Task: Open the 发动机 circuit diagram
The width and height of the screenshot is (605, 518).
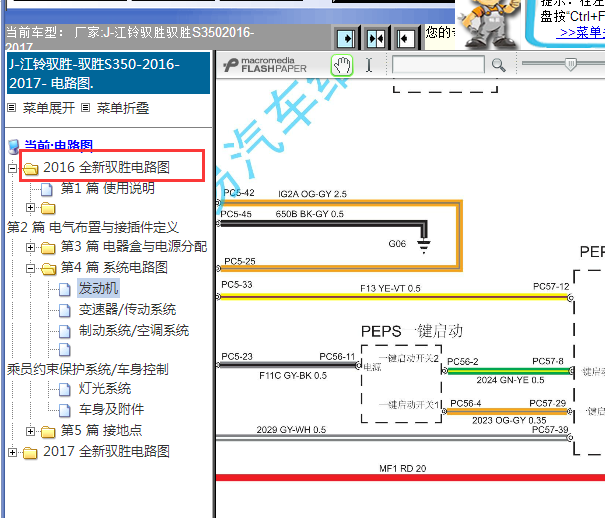Action: tap(98, 289)
